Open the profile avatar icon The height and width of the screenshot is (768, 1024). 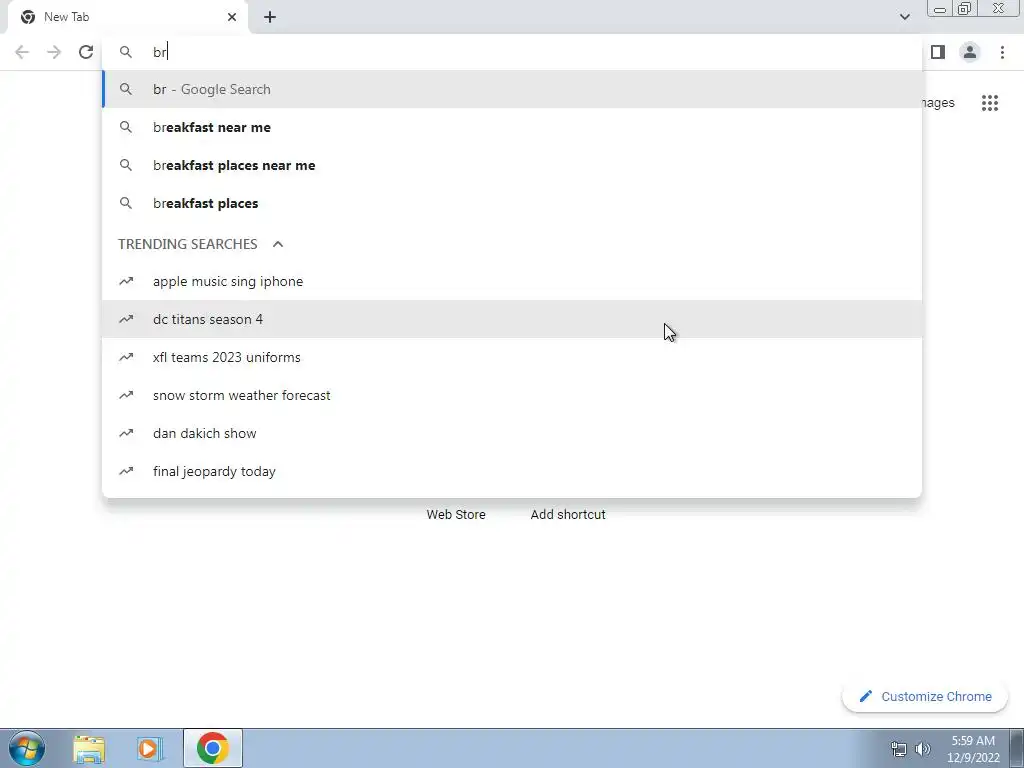pyautogui.click(x=970, y=52)
